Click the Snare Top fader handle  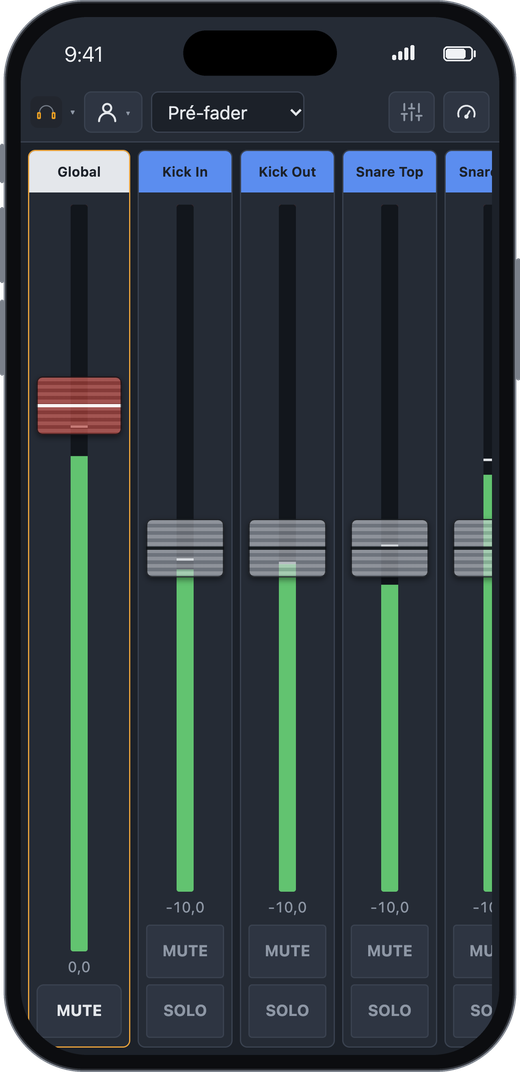pos(389,548)
